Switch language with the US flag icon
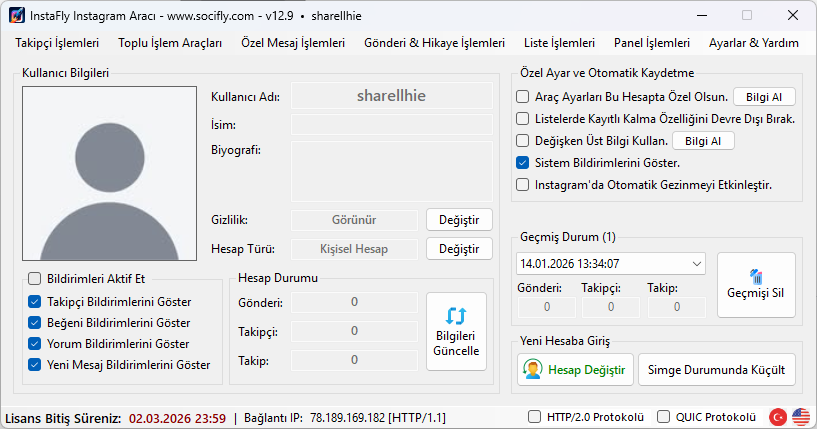Viewport: 817px width, 429px height. pyautogui.click(x=801, y=417)
